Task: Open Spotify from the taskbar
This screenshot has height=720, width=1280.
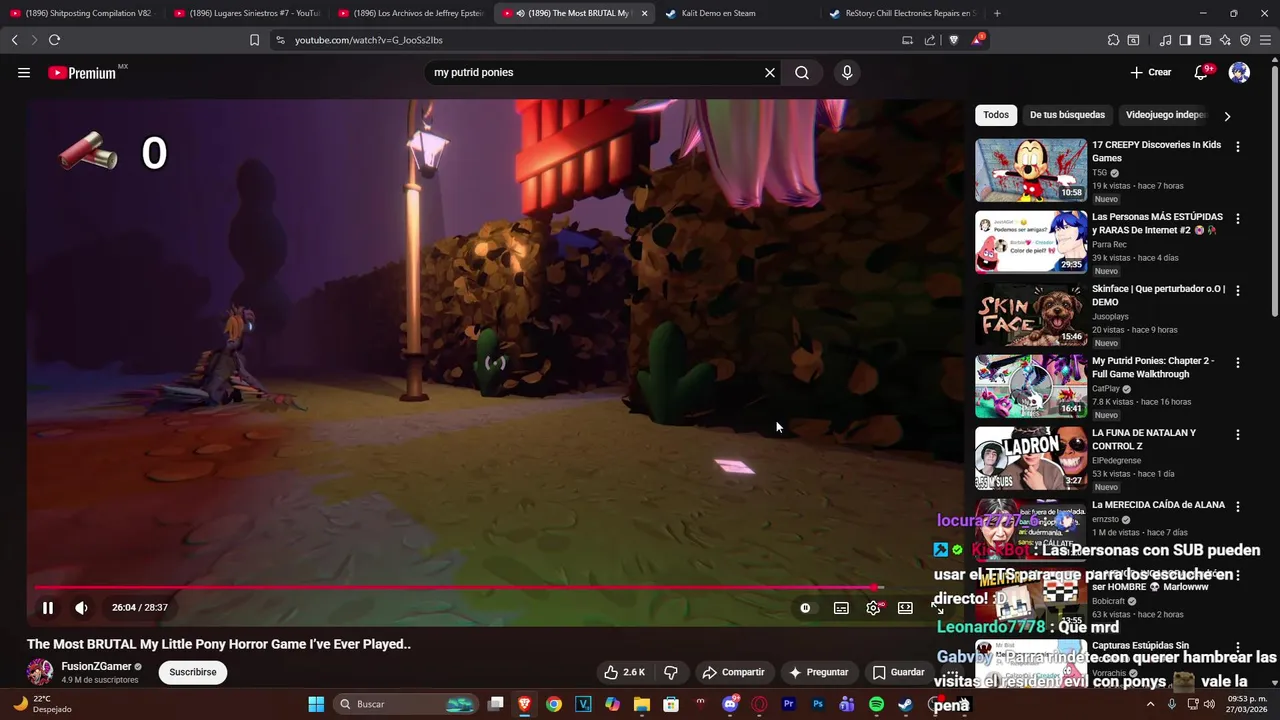Action: click(x=876, y=704)
